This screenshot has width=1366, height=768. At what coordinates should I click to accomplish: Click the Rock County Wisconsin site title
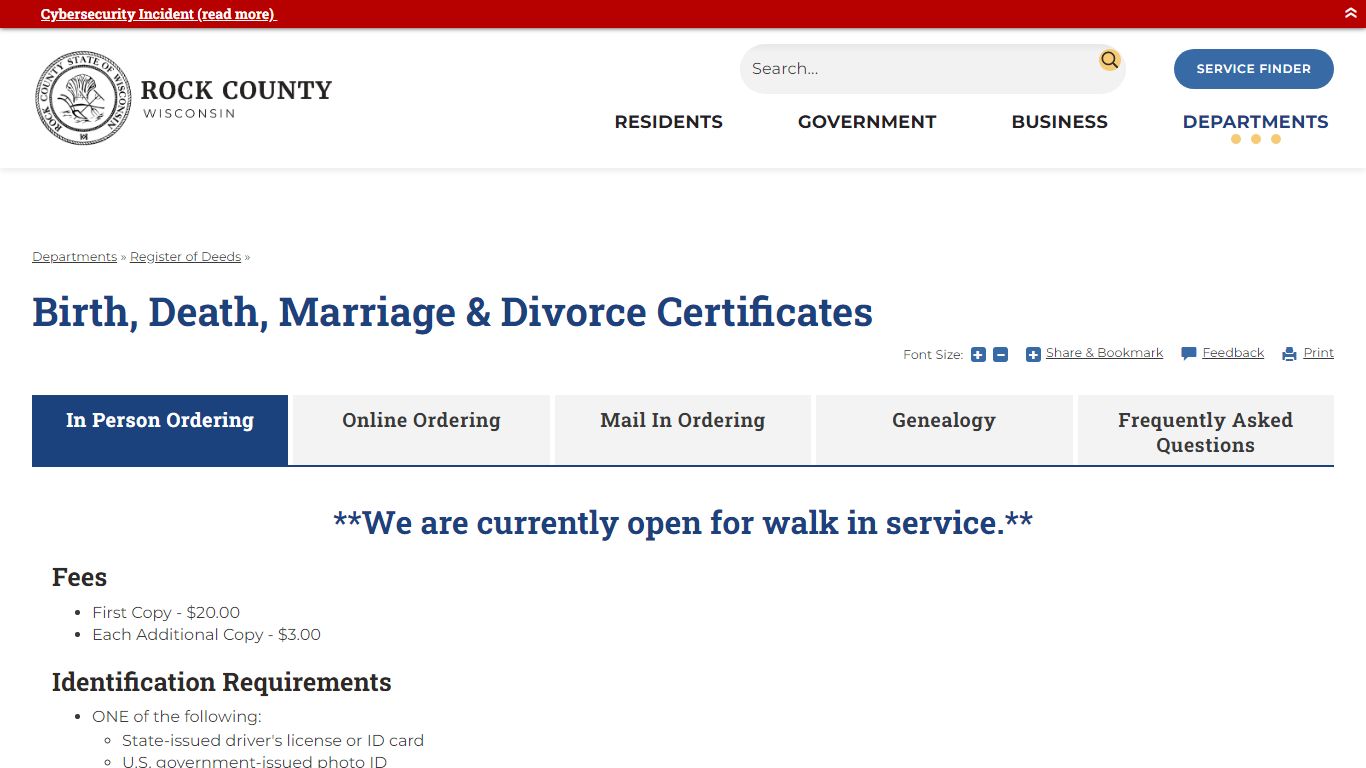tap(236, 98)
